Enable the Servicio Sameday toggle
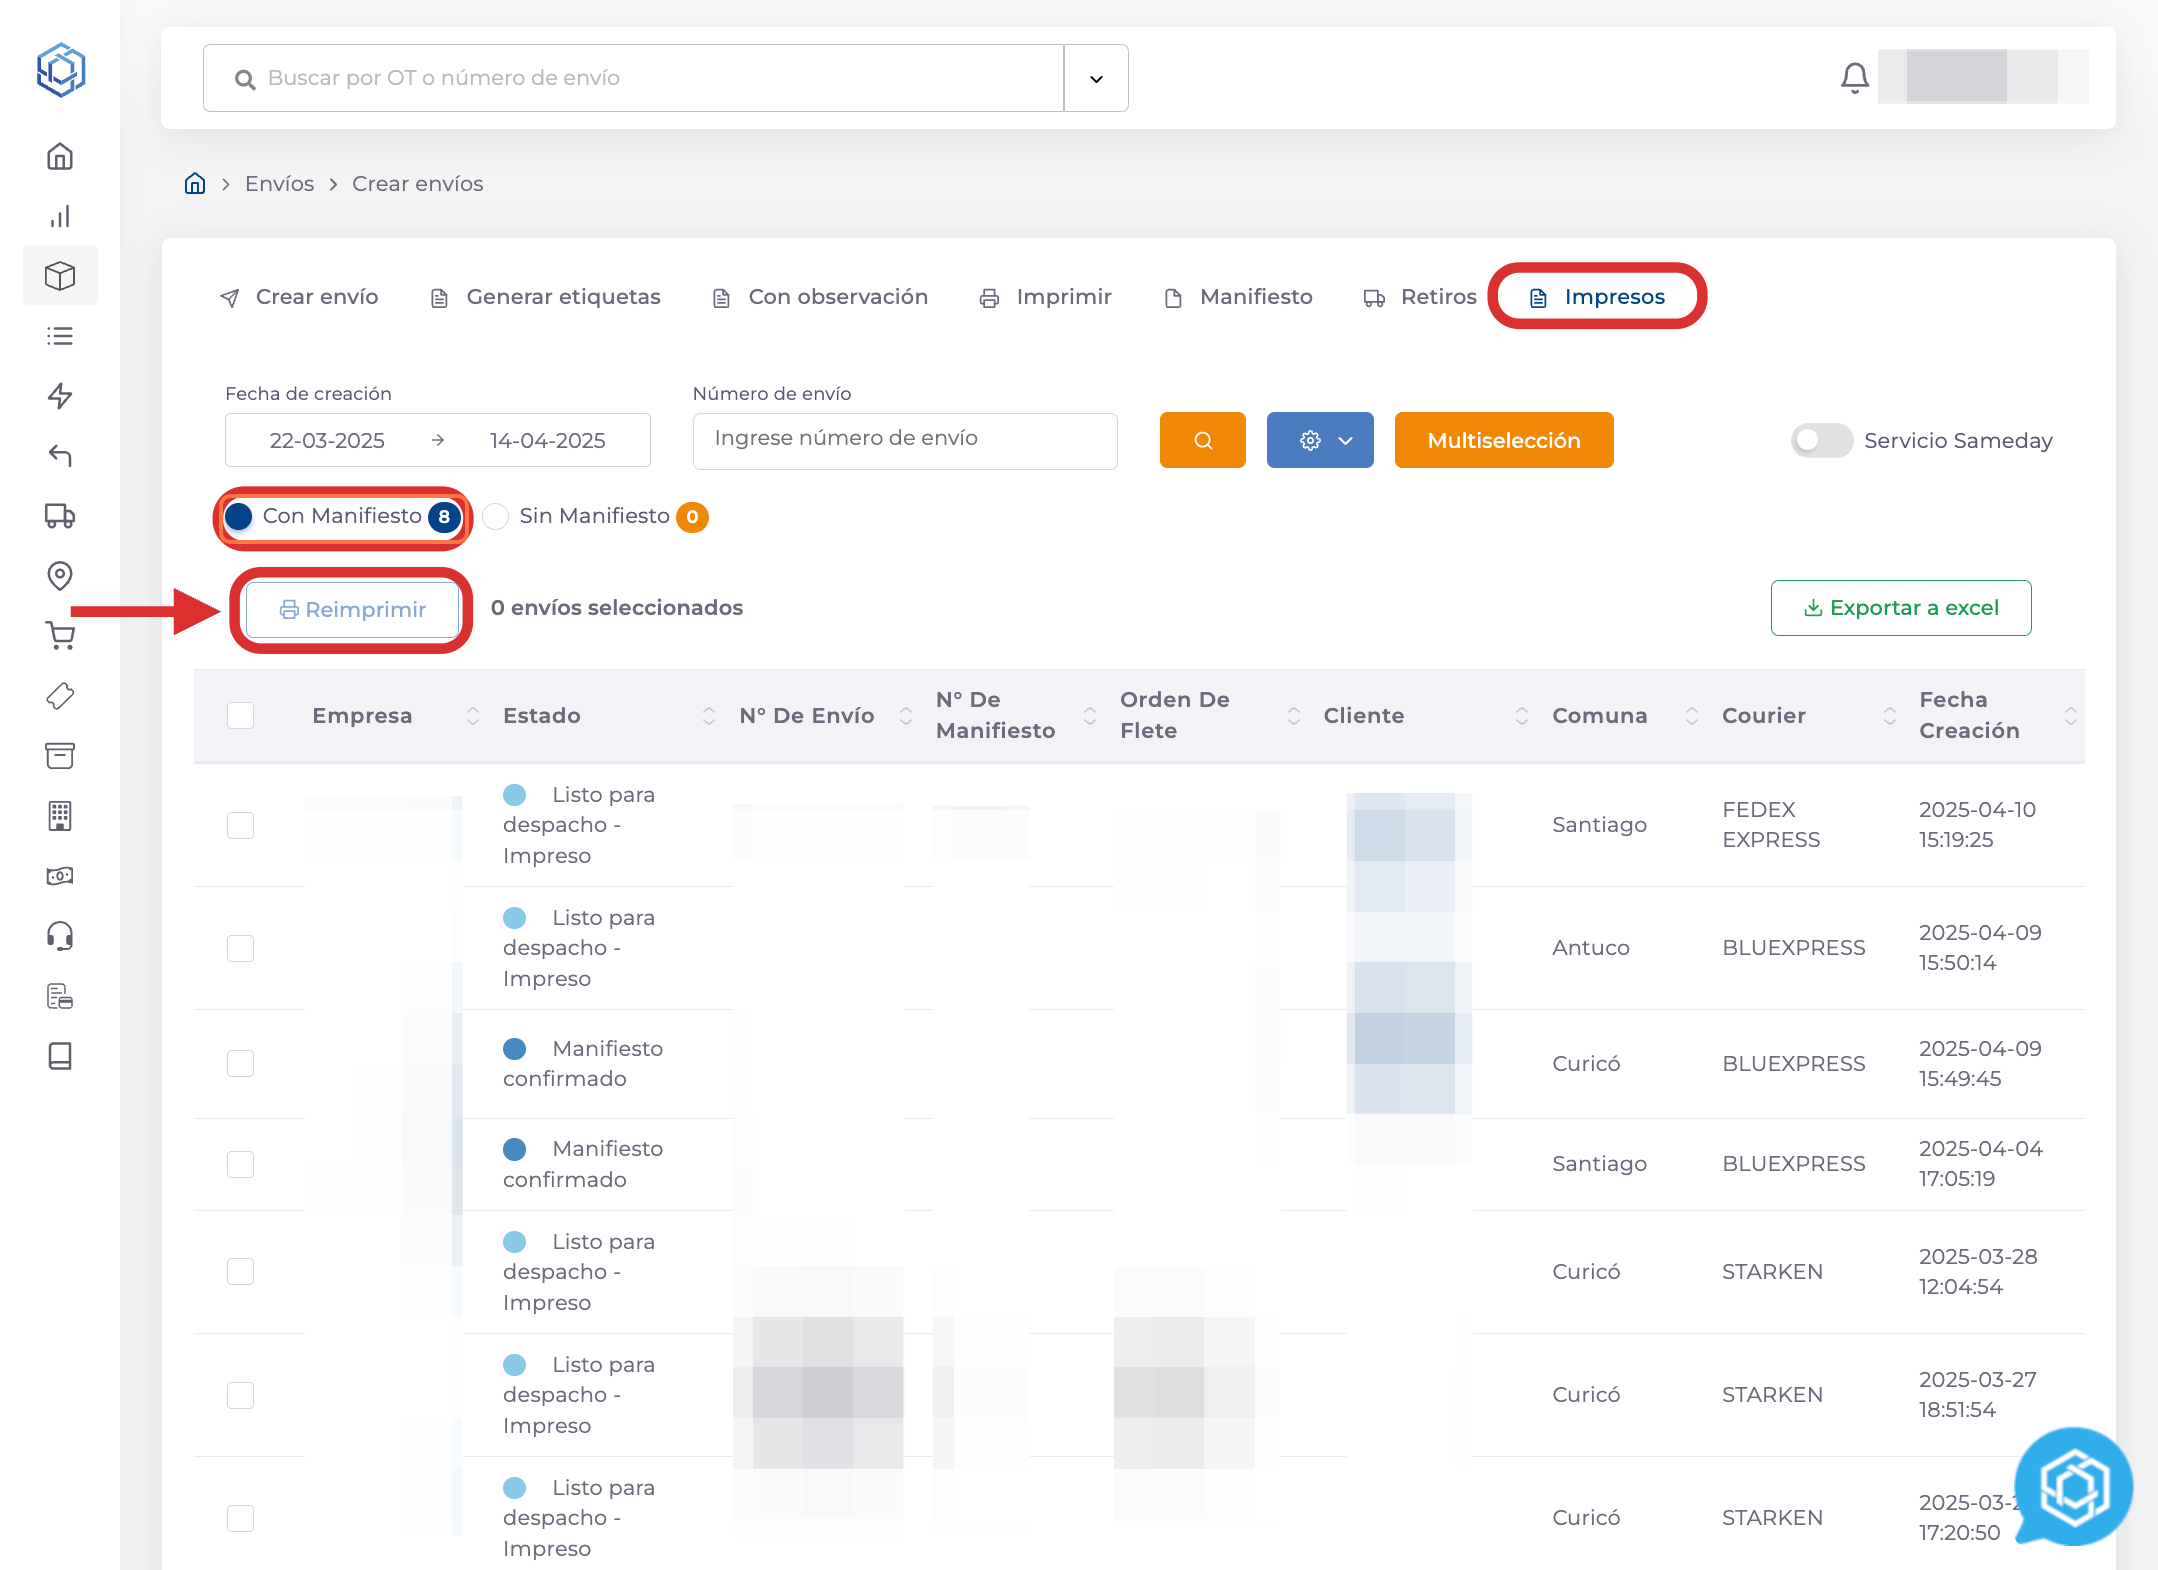This screenshot has width=2158, height=1570. pyautogui.click(x=1821, y=441)
